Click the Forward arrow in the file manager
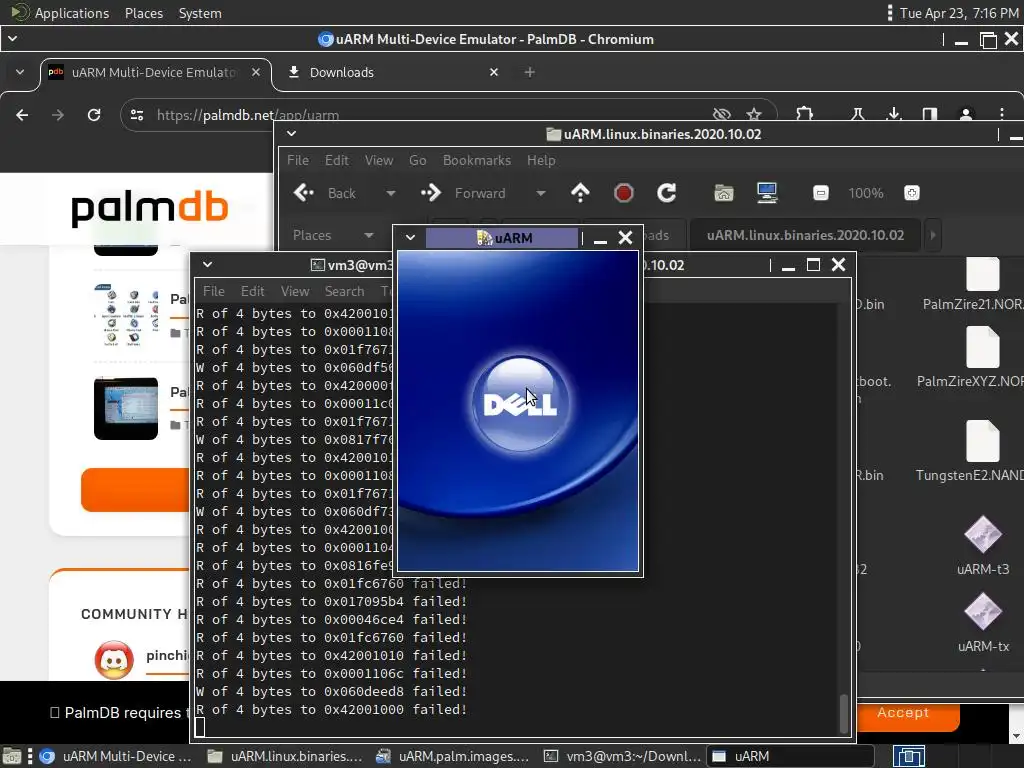Screen dimensions: 1024x768 (430, 193)
